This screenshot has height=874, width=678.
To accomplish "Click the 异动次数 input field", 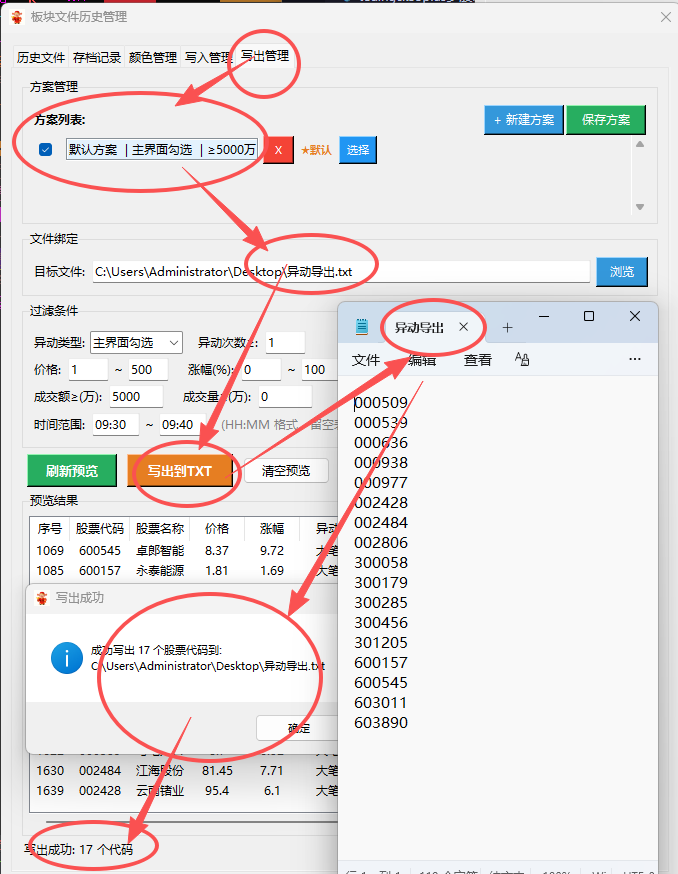I will (285, 342).
